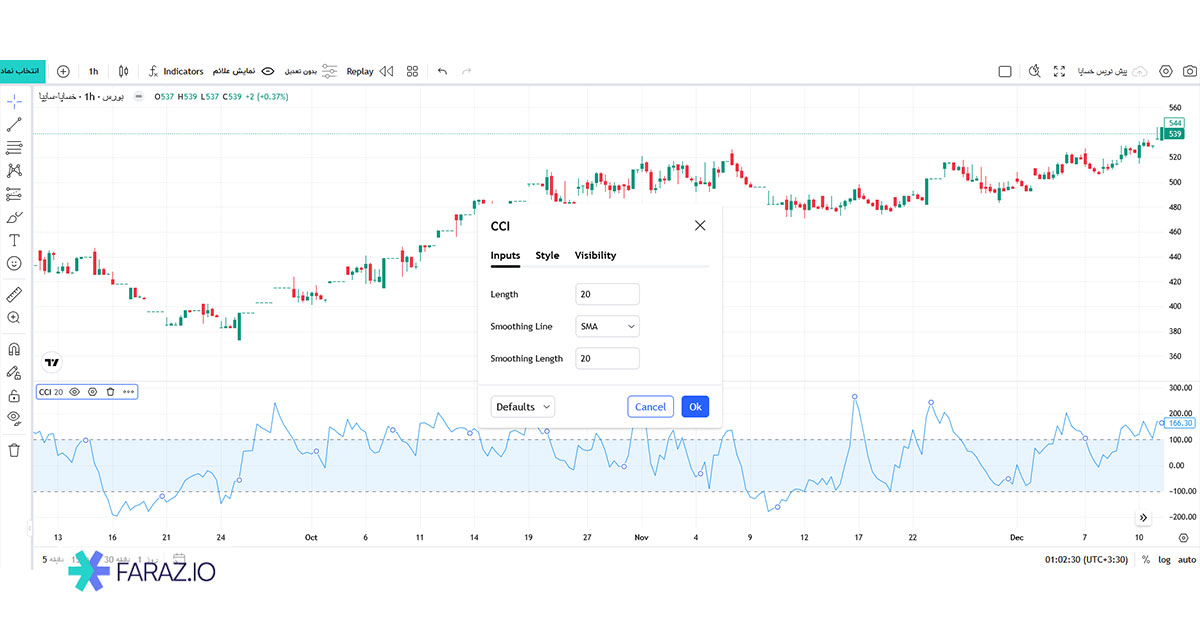Viewport: 1200px width, 630px height.
Task: Open the 1h timeframe selector
Action: (x=93, y=71)
